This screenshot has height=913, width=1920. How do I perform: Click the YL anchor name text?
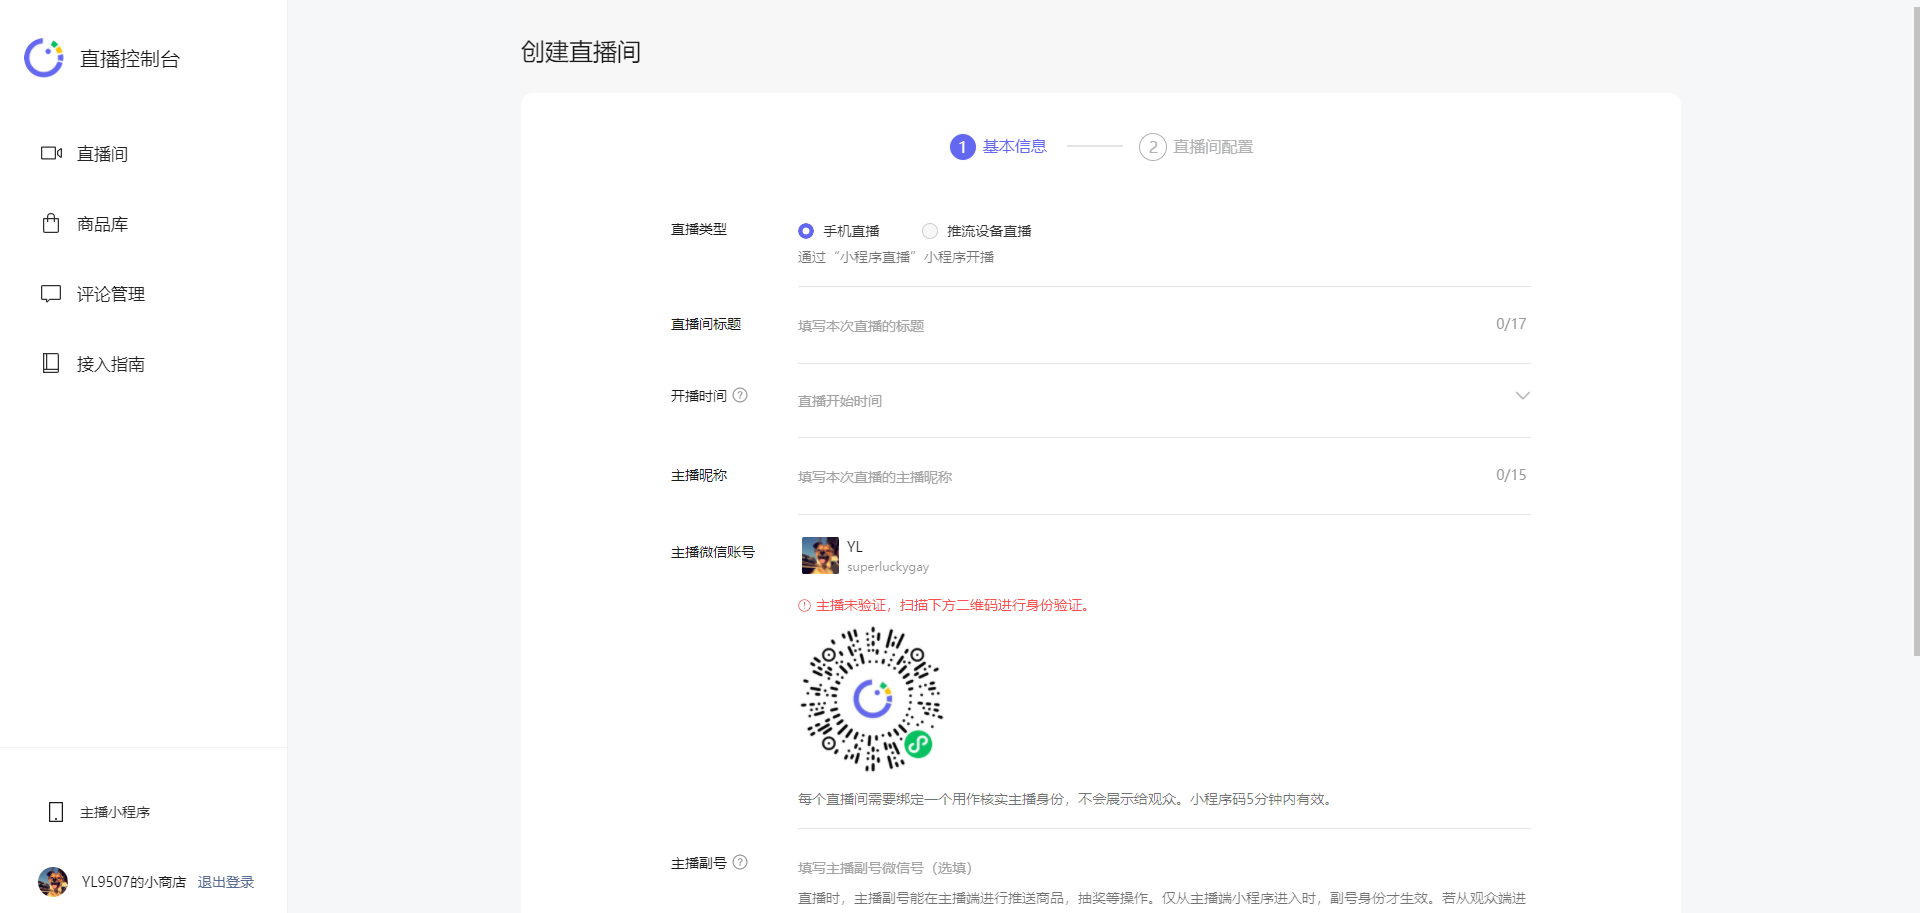point(855,547)
